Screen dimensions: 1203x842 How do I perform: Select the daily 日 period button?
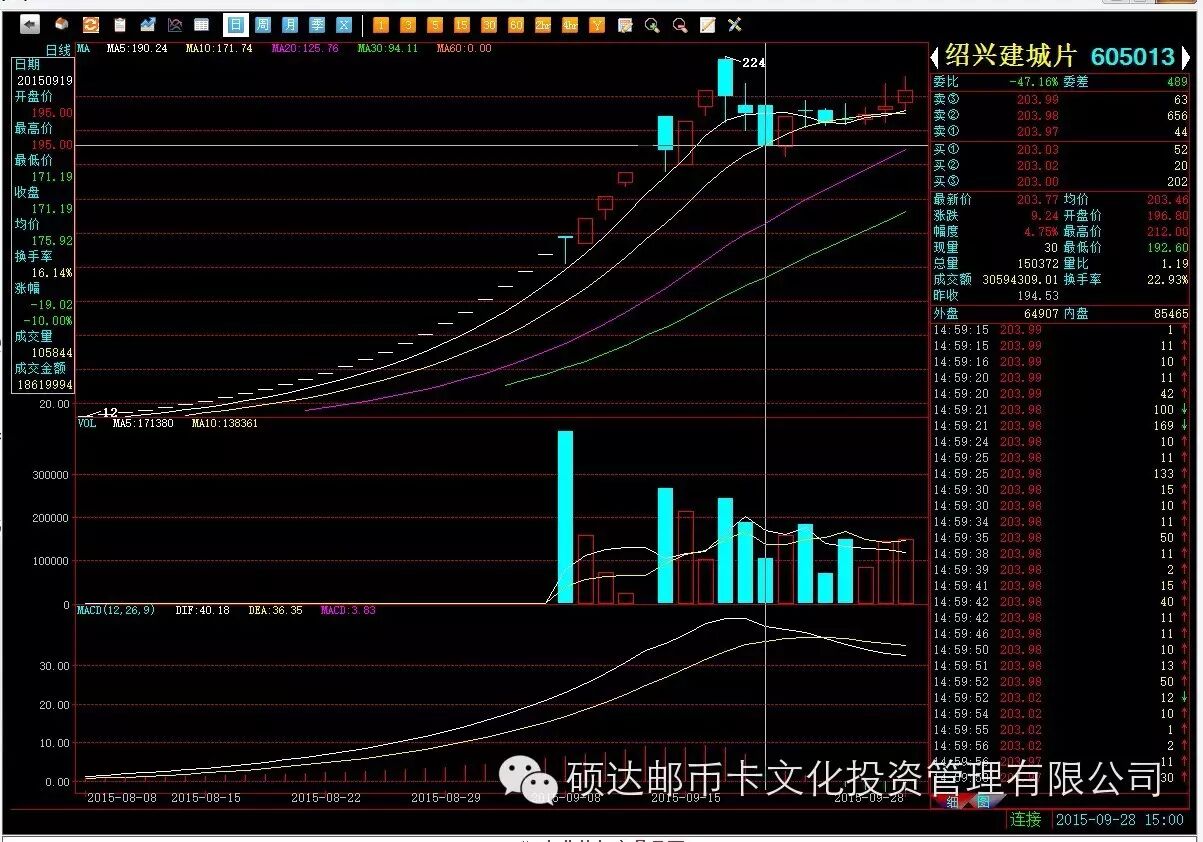235,24
